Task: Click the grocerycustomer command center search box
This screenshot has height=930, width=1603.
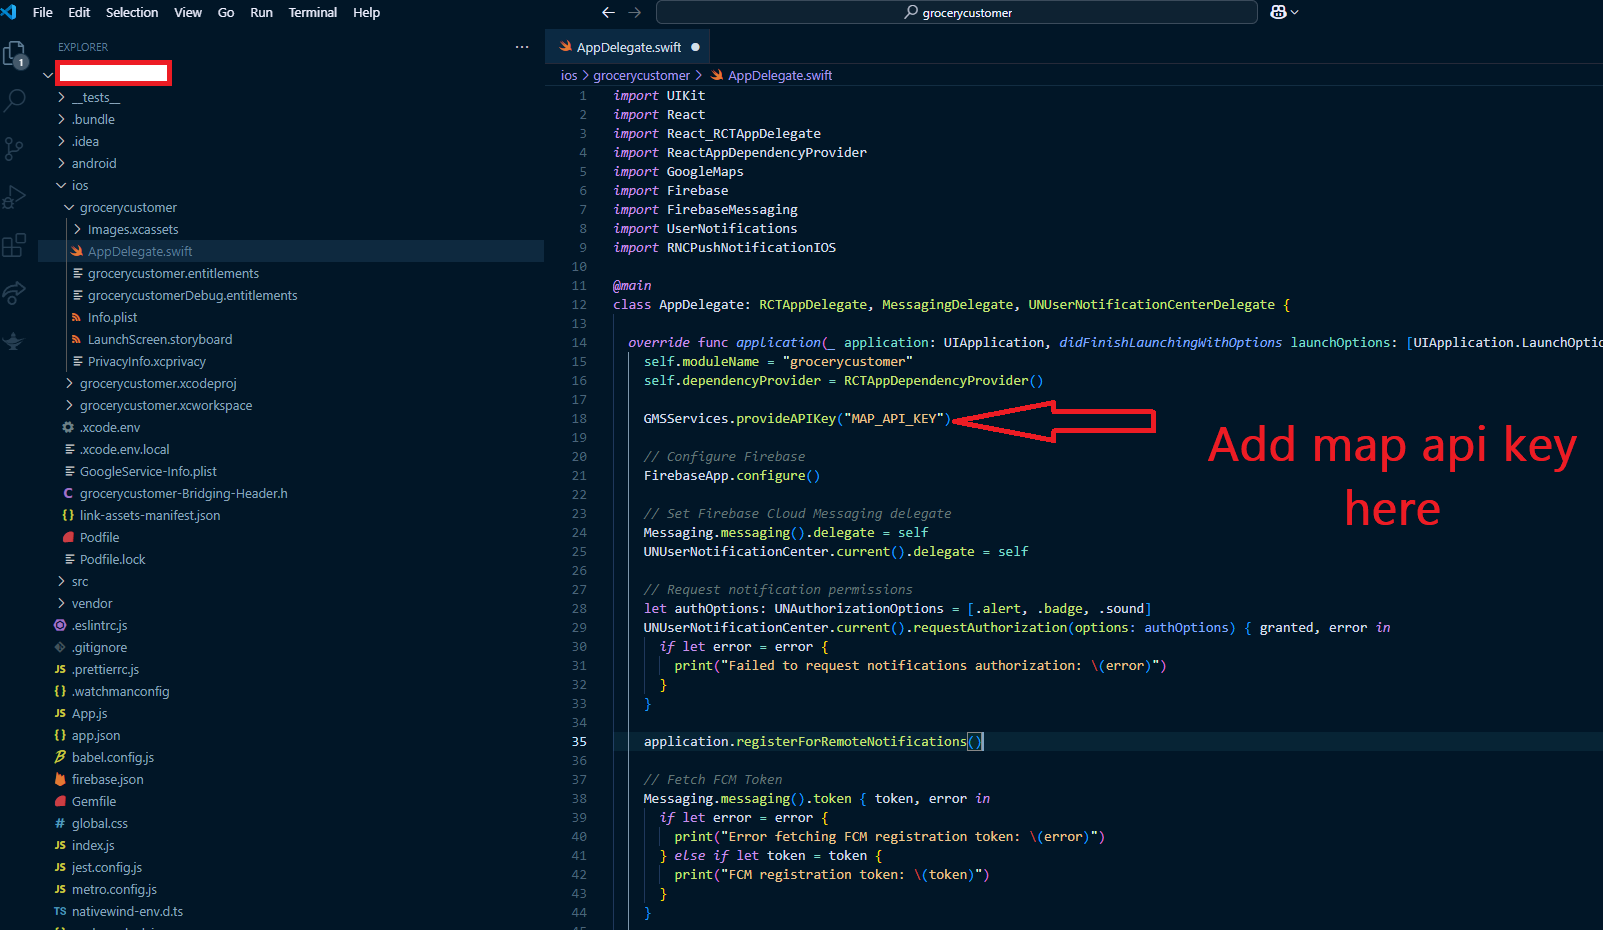Action: coord(957,12)
